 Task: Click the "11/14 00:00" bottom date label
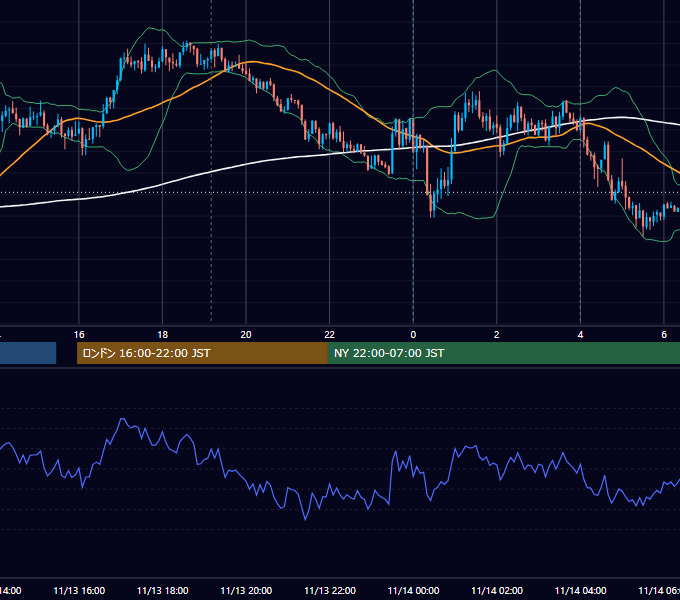click(413, 591)
